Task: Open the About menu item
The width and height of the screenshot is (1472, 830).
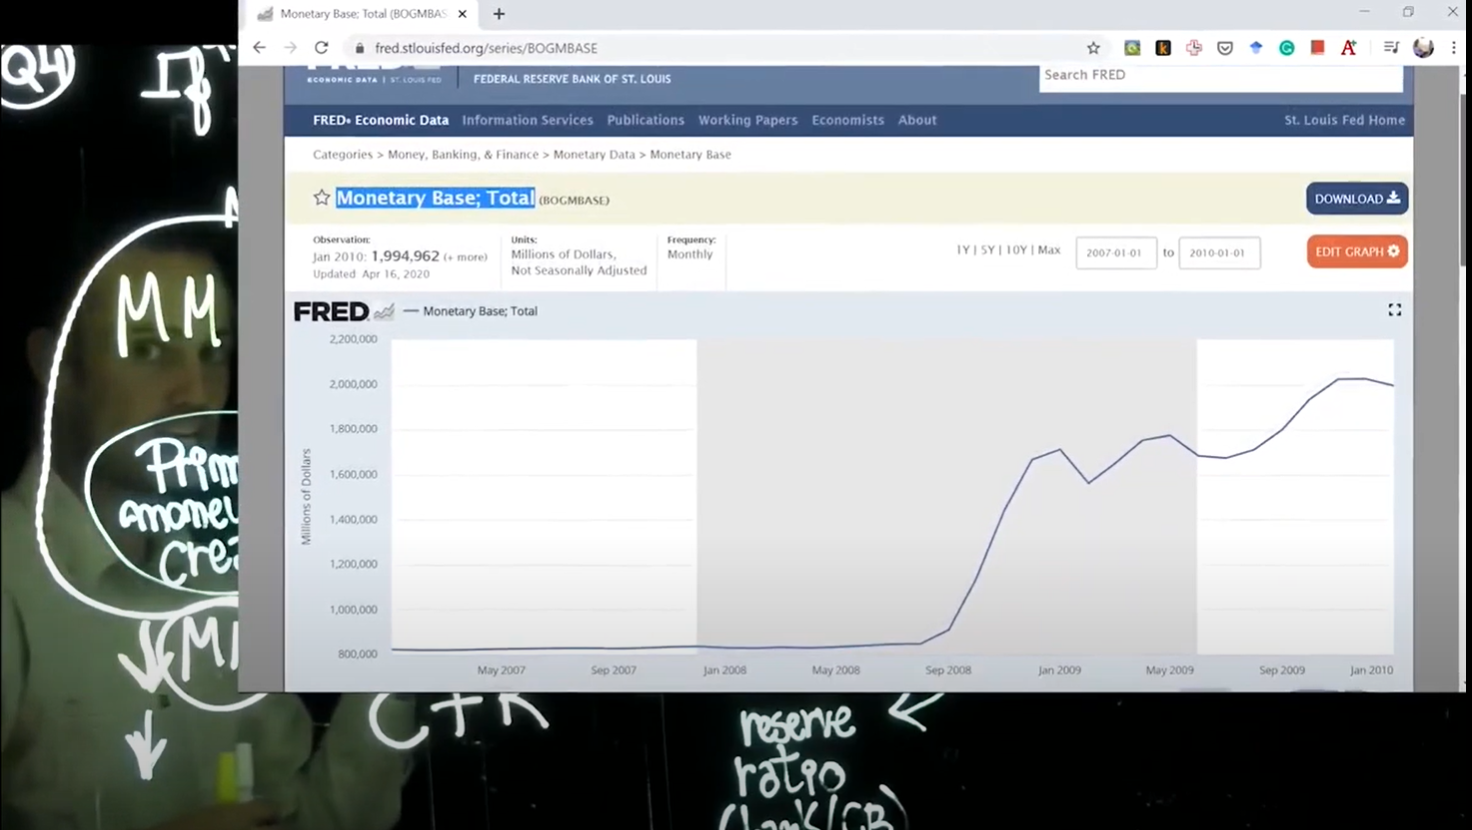Action: [x=917, y=120]
